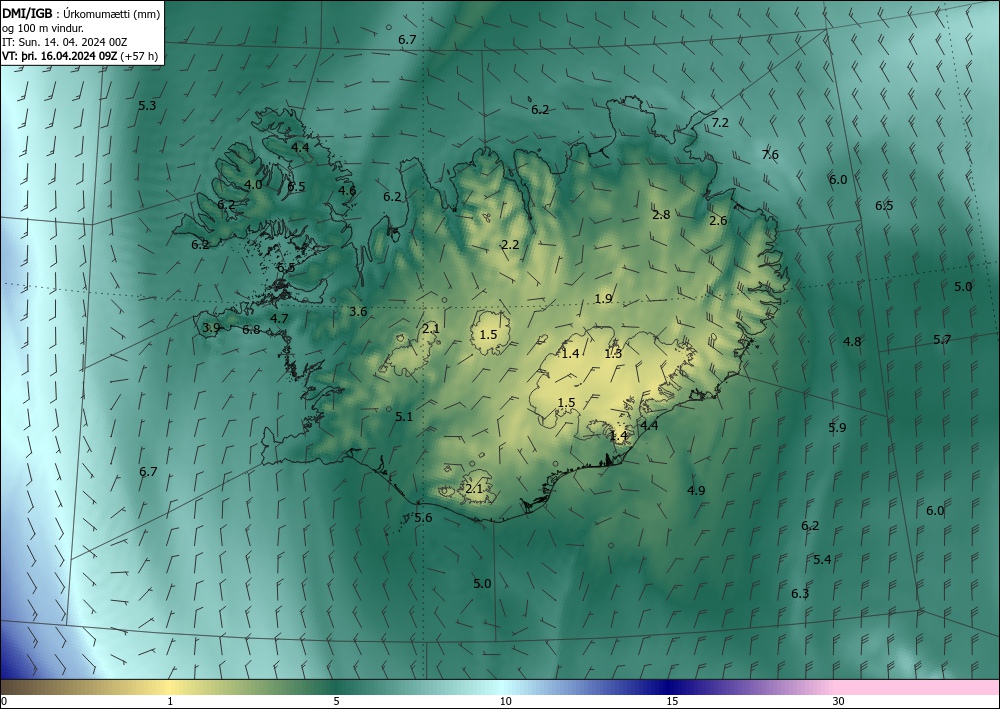
Task: Click the 1 tick on the color scale
Action: pyautogui.click(x=170, y=702)
